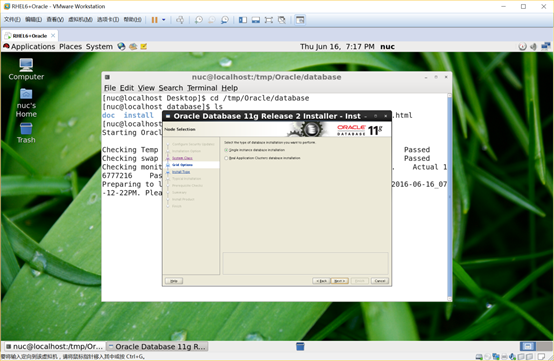This screenshot has width=554, height=361.
Task: Open the Trash desktop icon
Action: tap(26, 133)
